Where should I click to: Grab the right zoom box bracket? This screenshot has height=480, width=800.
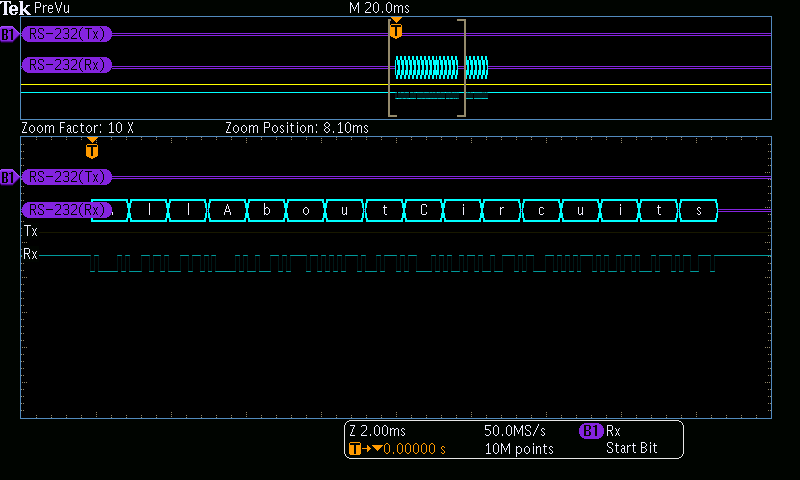(x=462, y=68)
